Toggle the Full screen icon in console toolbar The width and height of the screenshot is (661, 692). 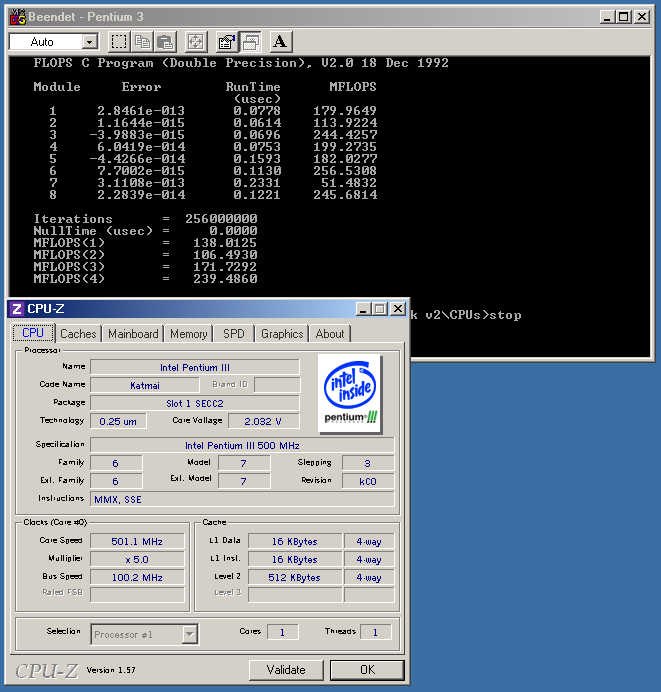coord(196,42)
